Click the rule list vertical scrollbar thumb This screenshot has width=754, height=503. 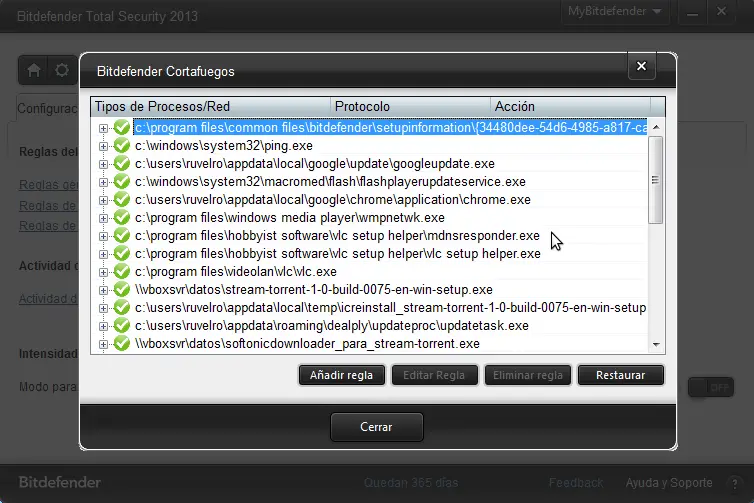pyautogui.click(x=655, y=180)
